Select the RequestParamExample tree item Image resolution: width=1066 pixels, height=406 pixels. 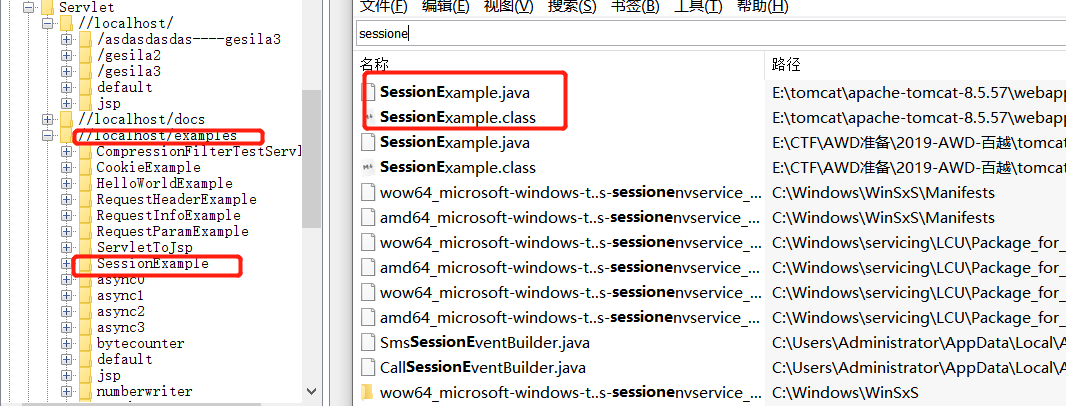click(172, 232)
